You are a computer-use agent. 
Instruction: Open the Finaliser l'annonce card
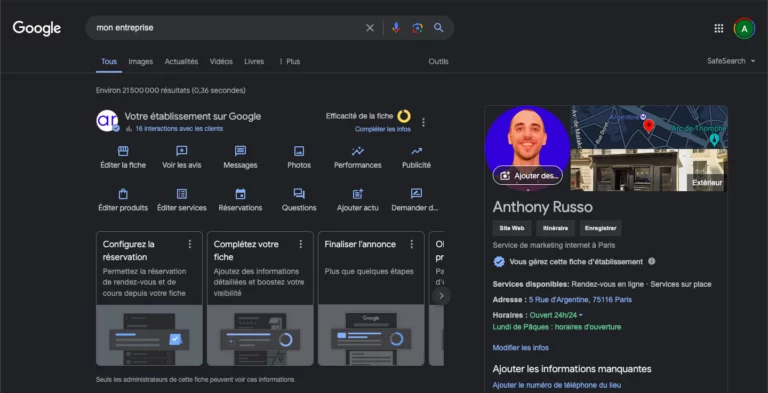pyautogui.click(x=371, y=299)
